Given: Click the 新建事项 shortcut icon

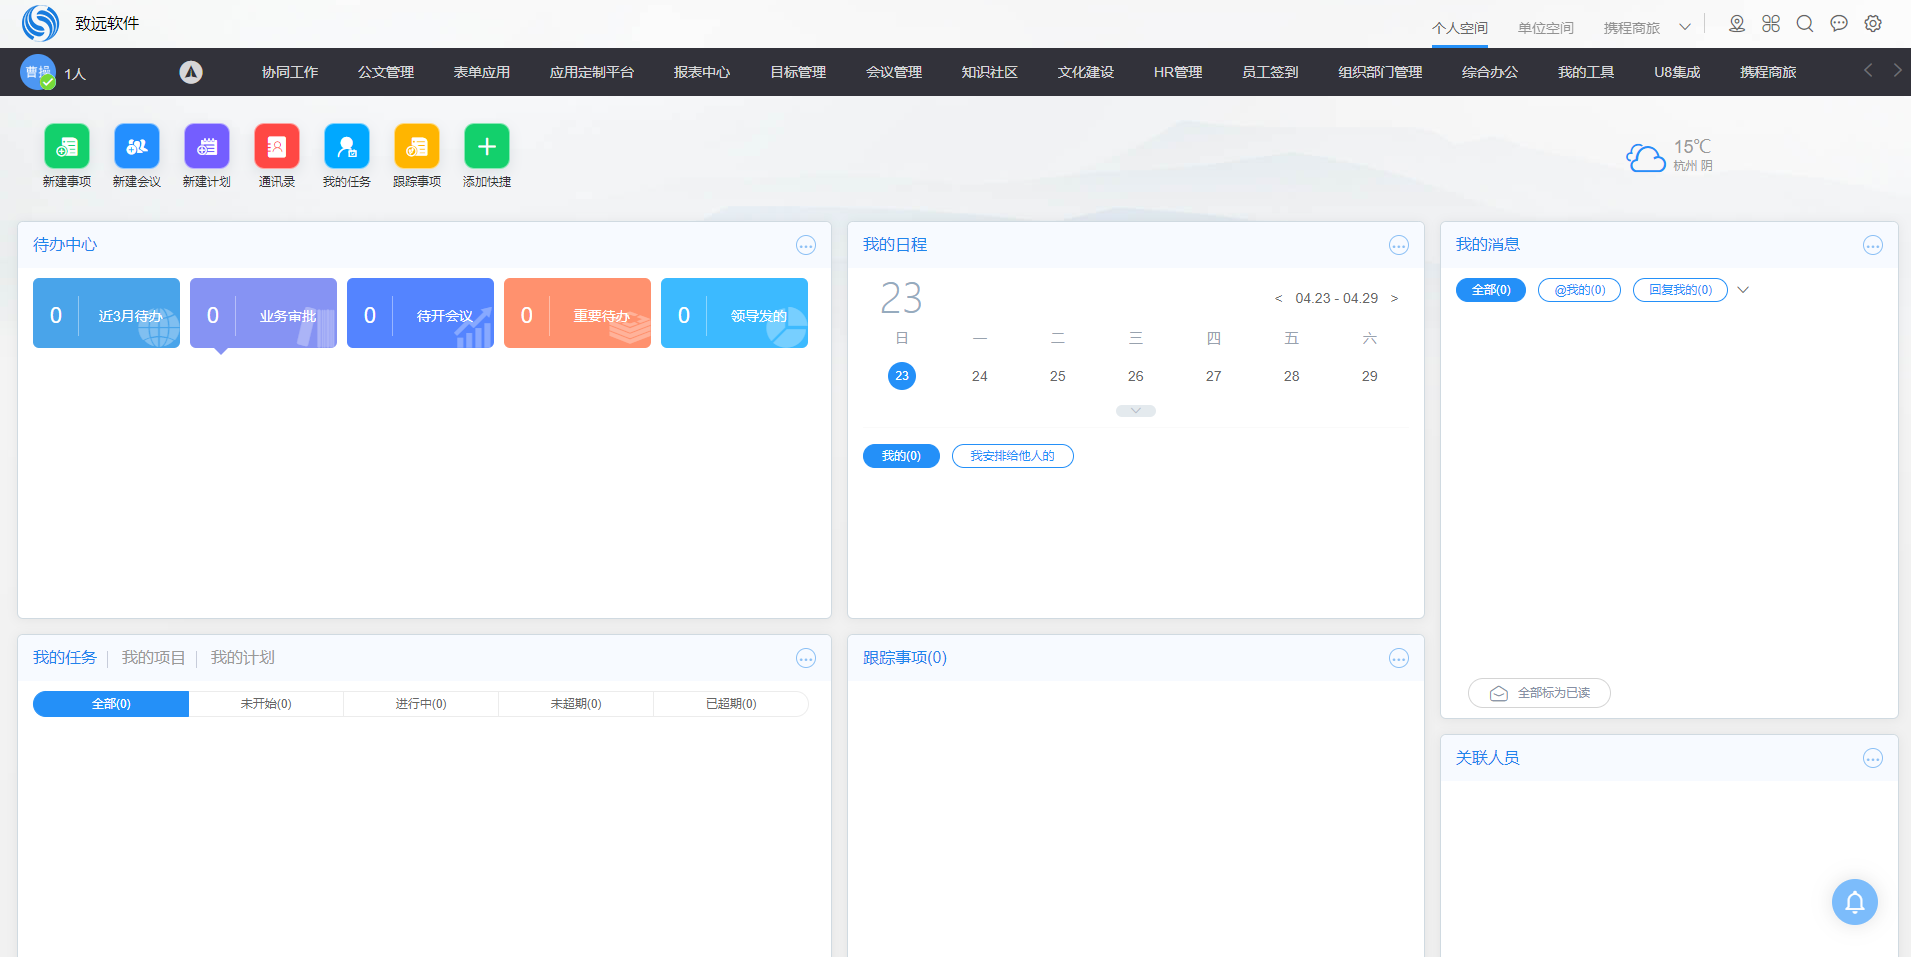Looking at the screenshot, I should (x=67, y=147).
